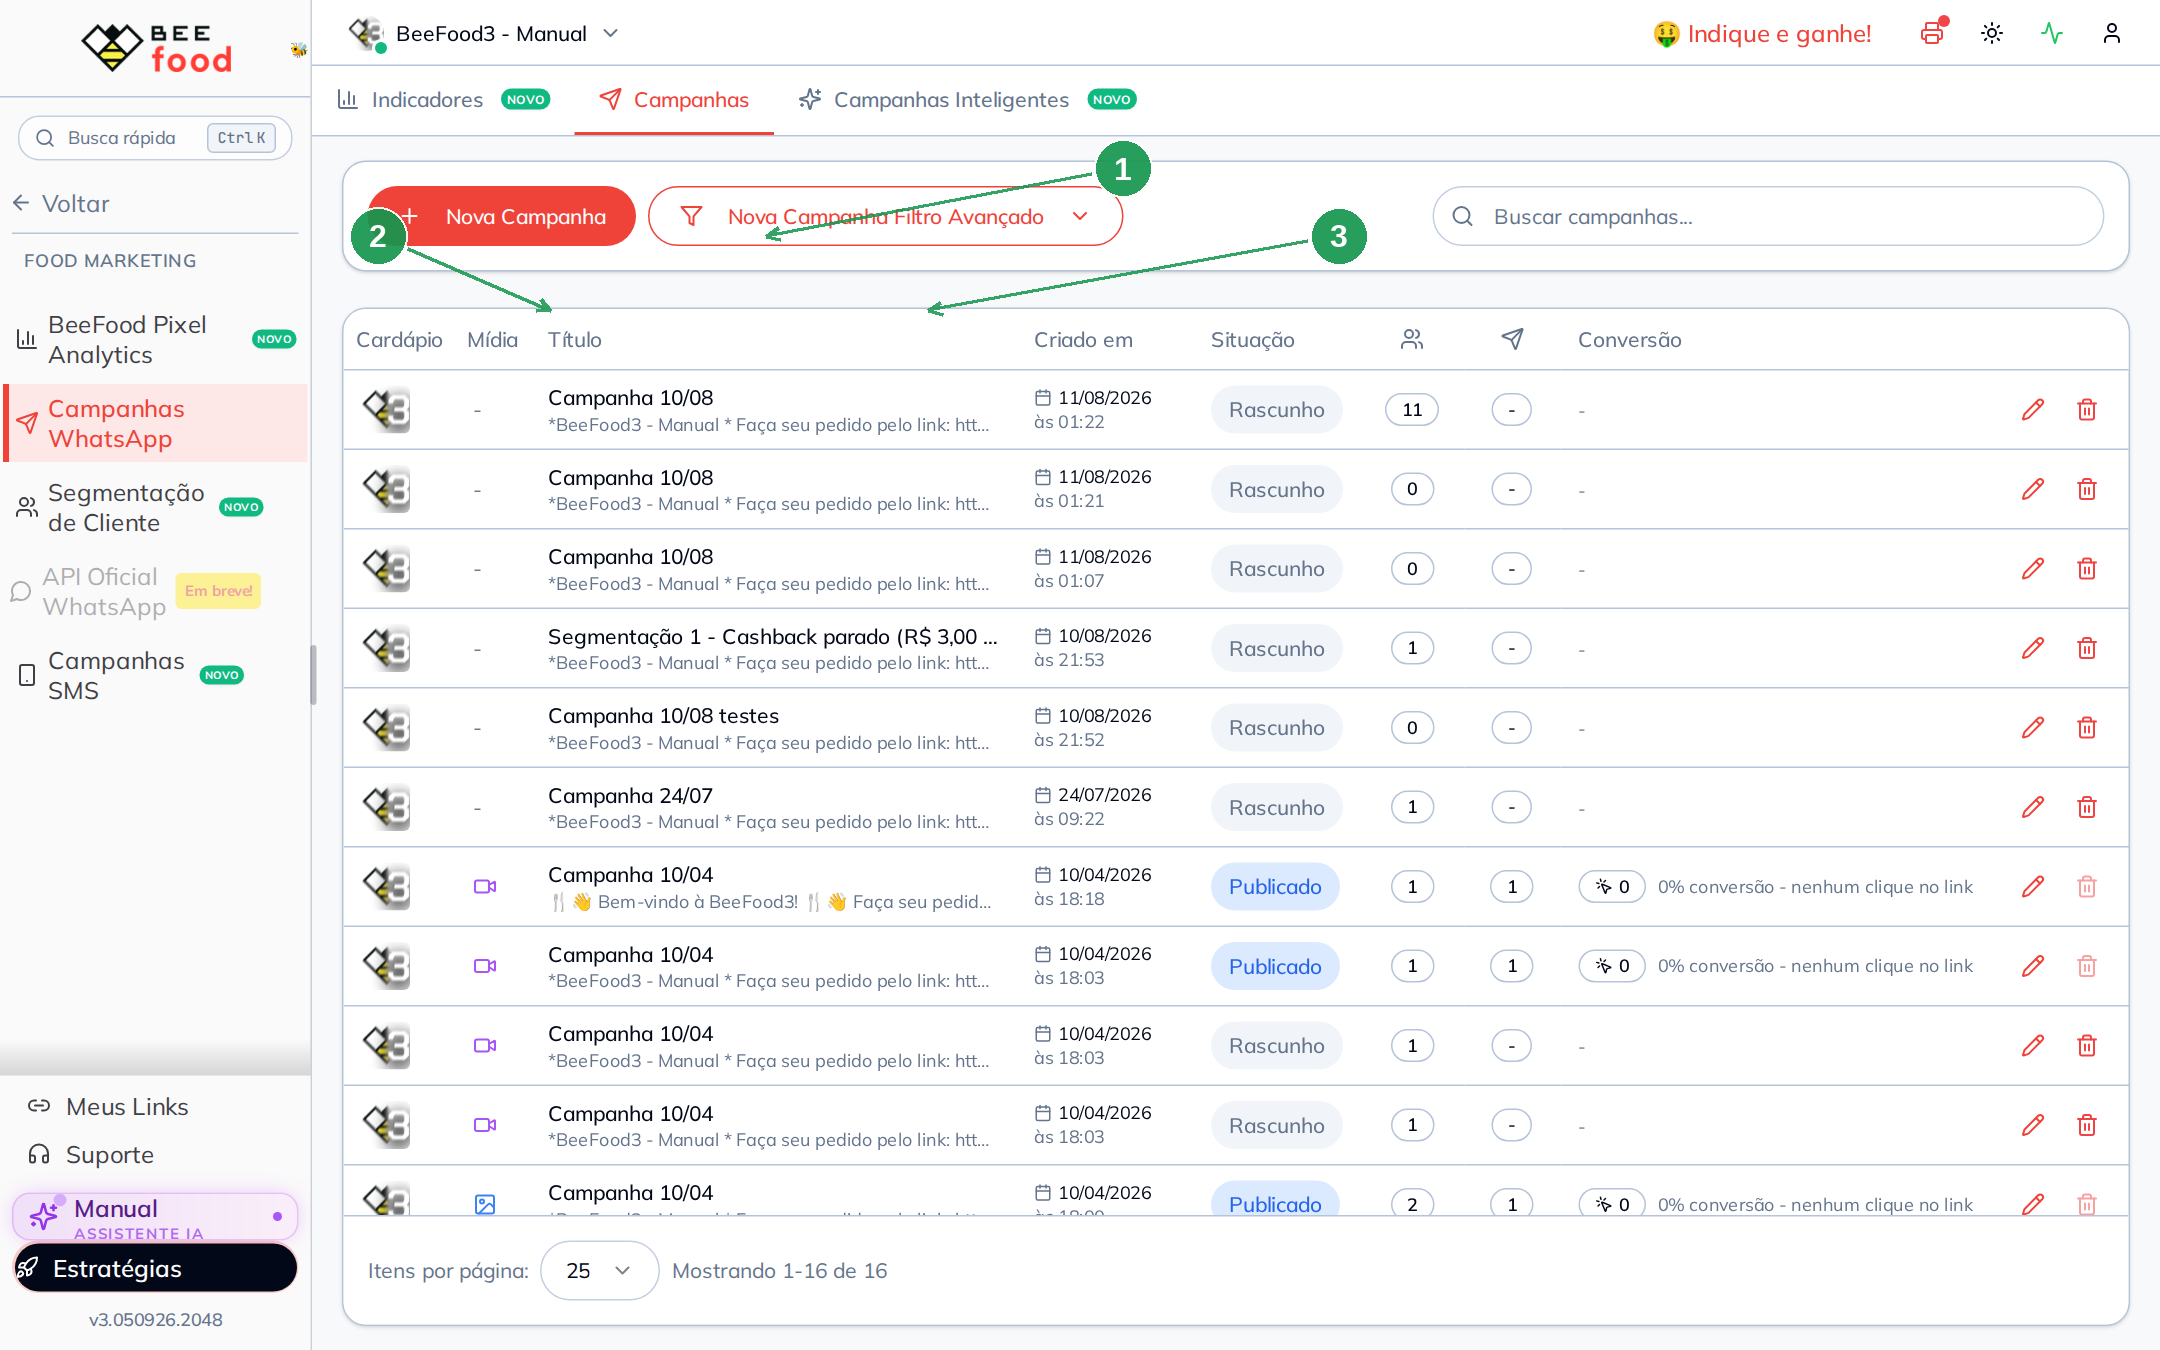The image size is (2160, 1350).
Task: Click recipients count 11 badge
Action: [x=1412, y=409]
